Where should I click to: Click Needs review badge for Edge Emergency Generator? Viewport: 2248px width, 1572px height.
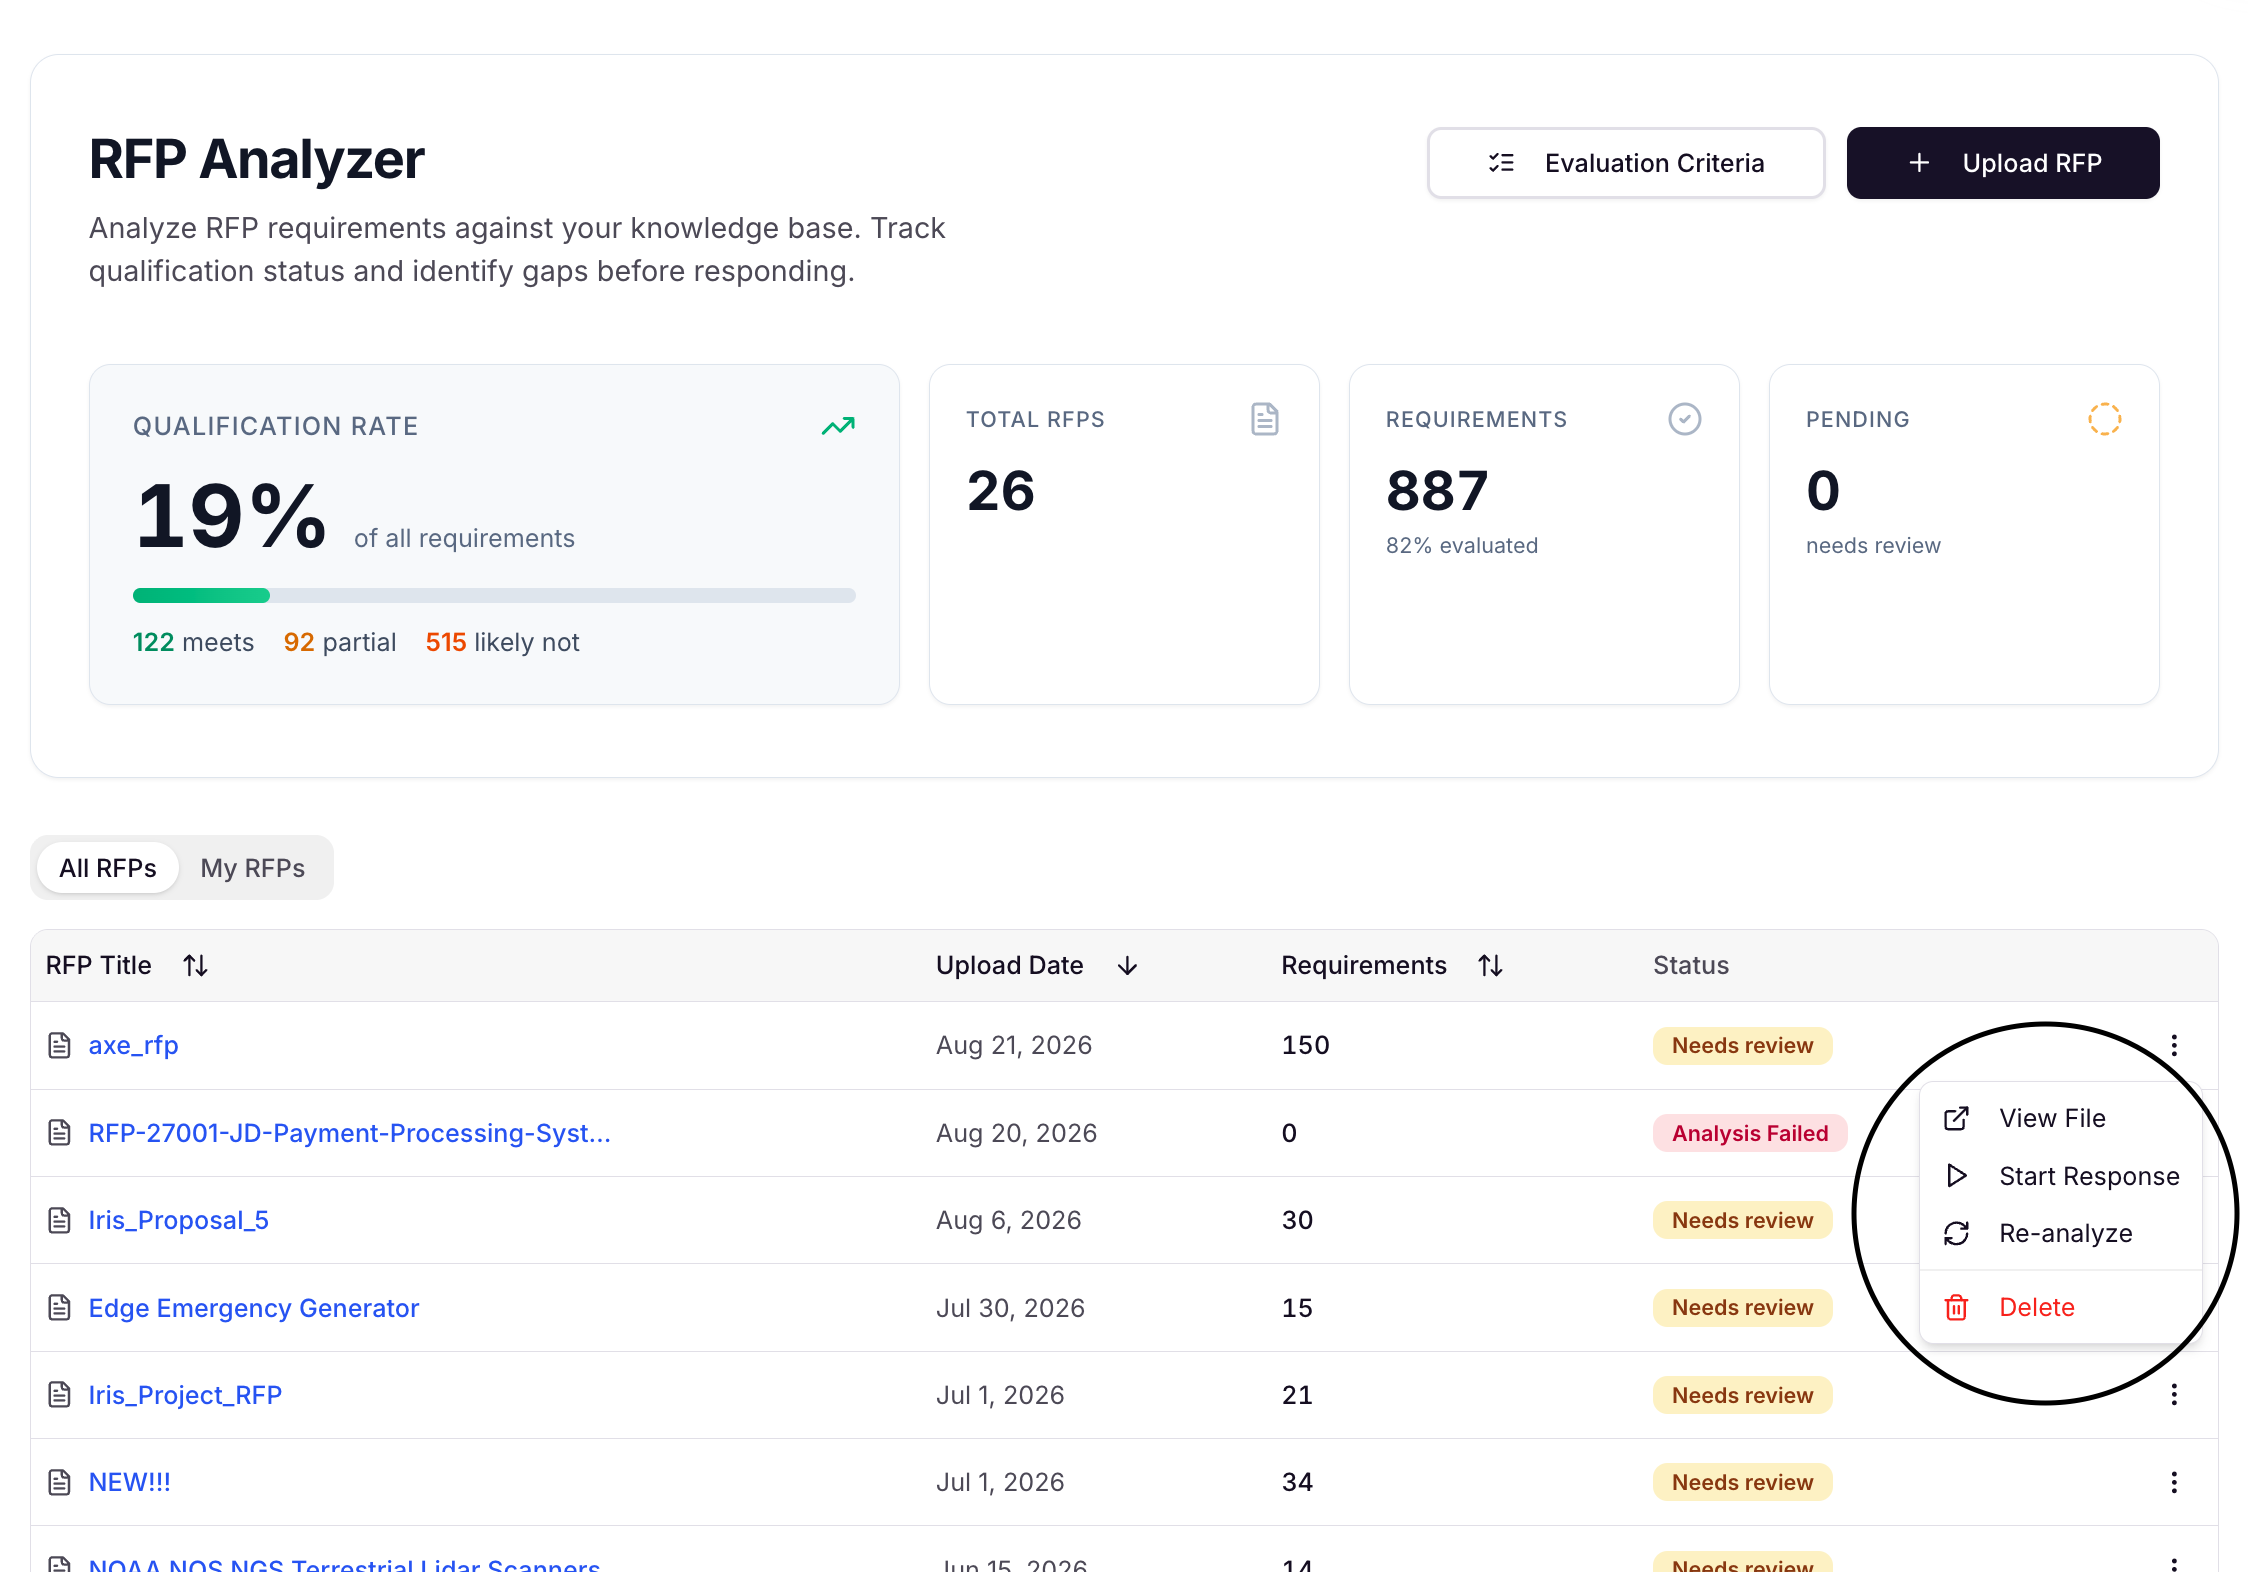pos(1742,1308)
